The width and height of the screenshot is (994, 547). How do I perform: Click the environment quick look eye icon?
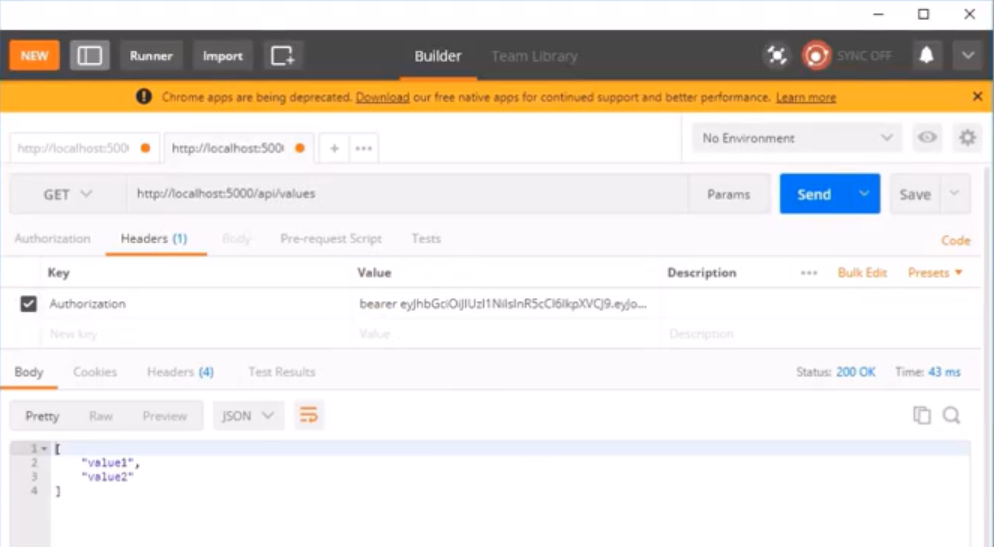tap(927, 138)
